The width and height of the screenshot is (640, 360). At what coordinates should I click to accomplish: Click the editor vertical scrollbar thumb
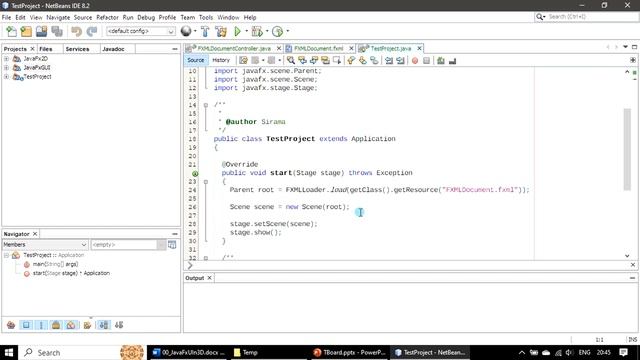627,149
